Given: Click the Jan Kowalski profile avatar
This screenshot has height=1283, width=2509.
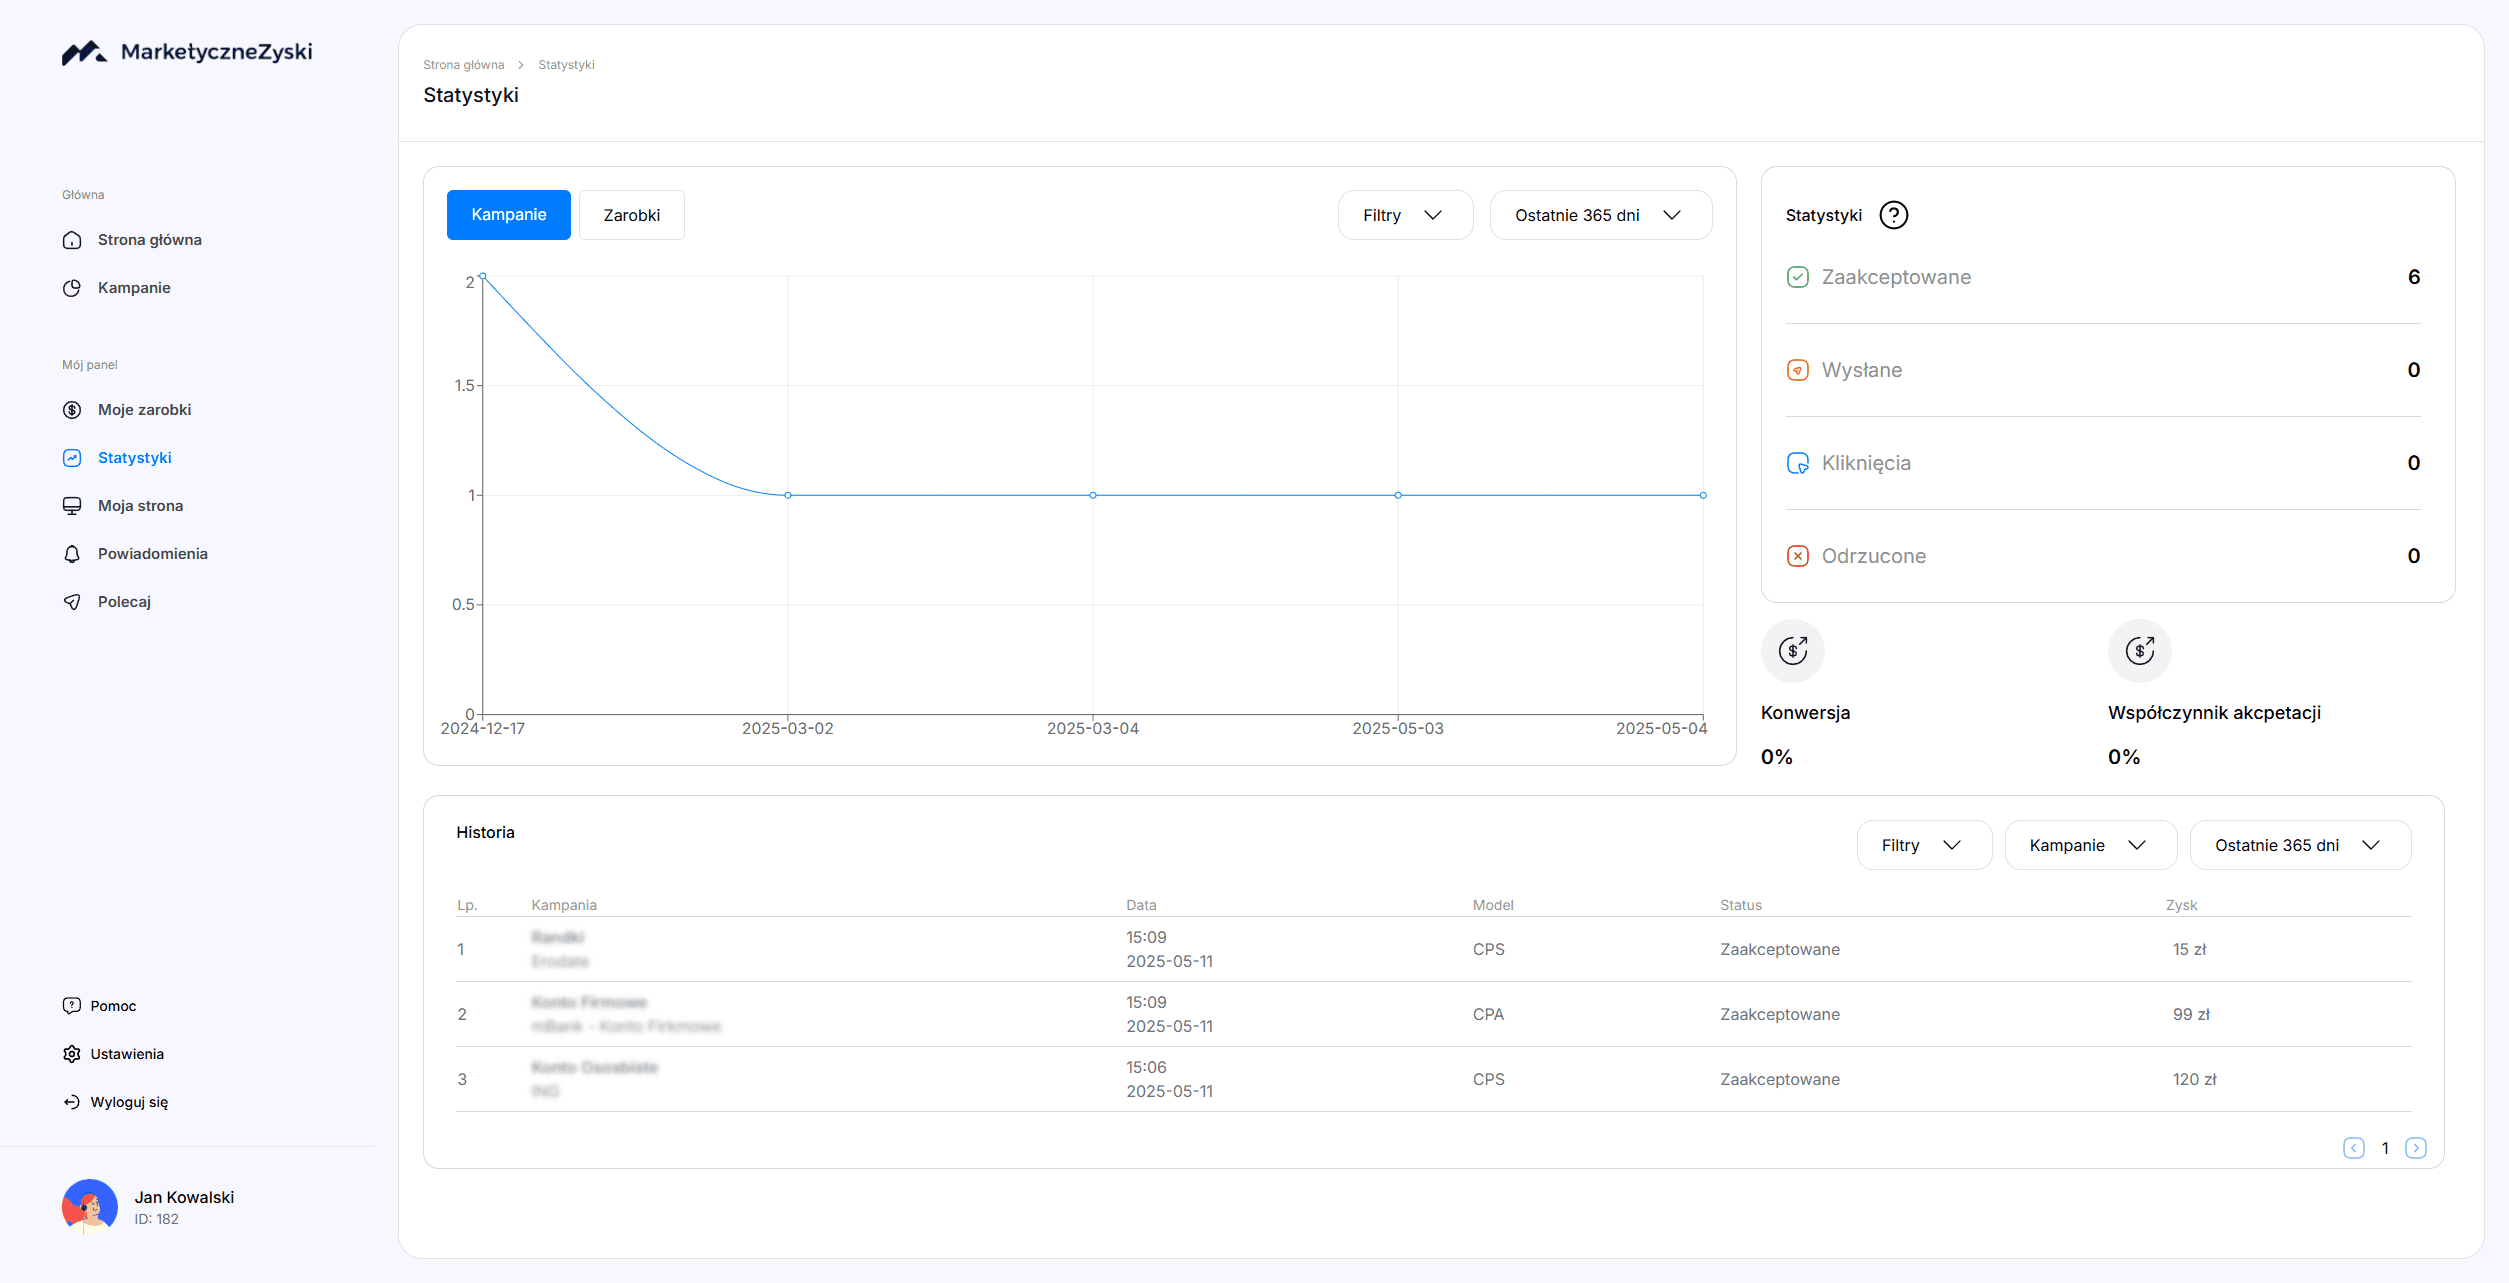Looking at the screenshot, I should tap(90, 1206).
